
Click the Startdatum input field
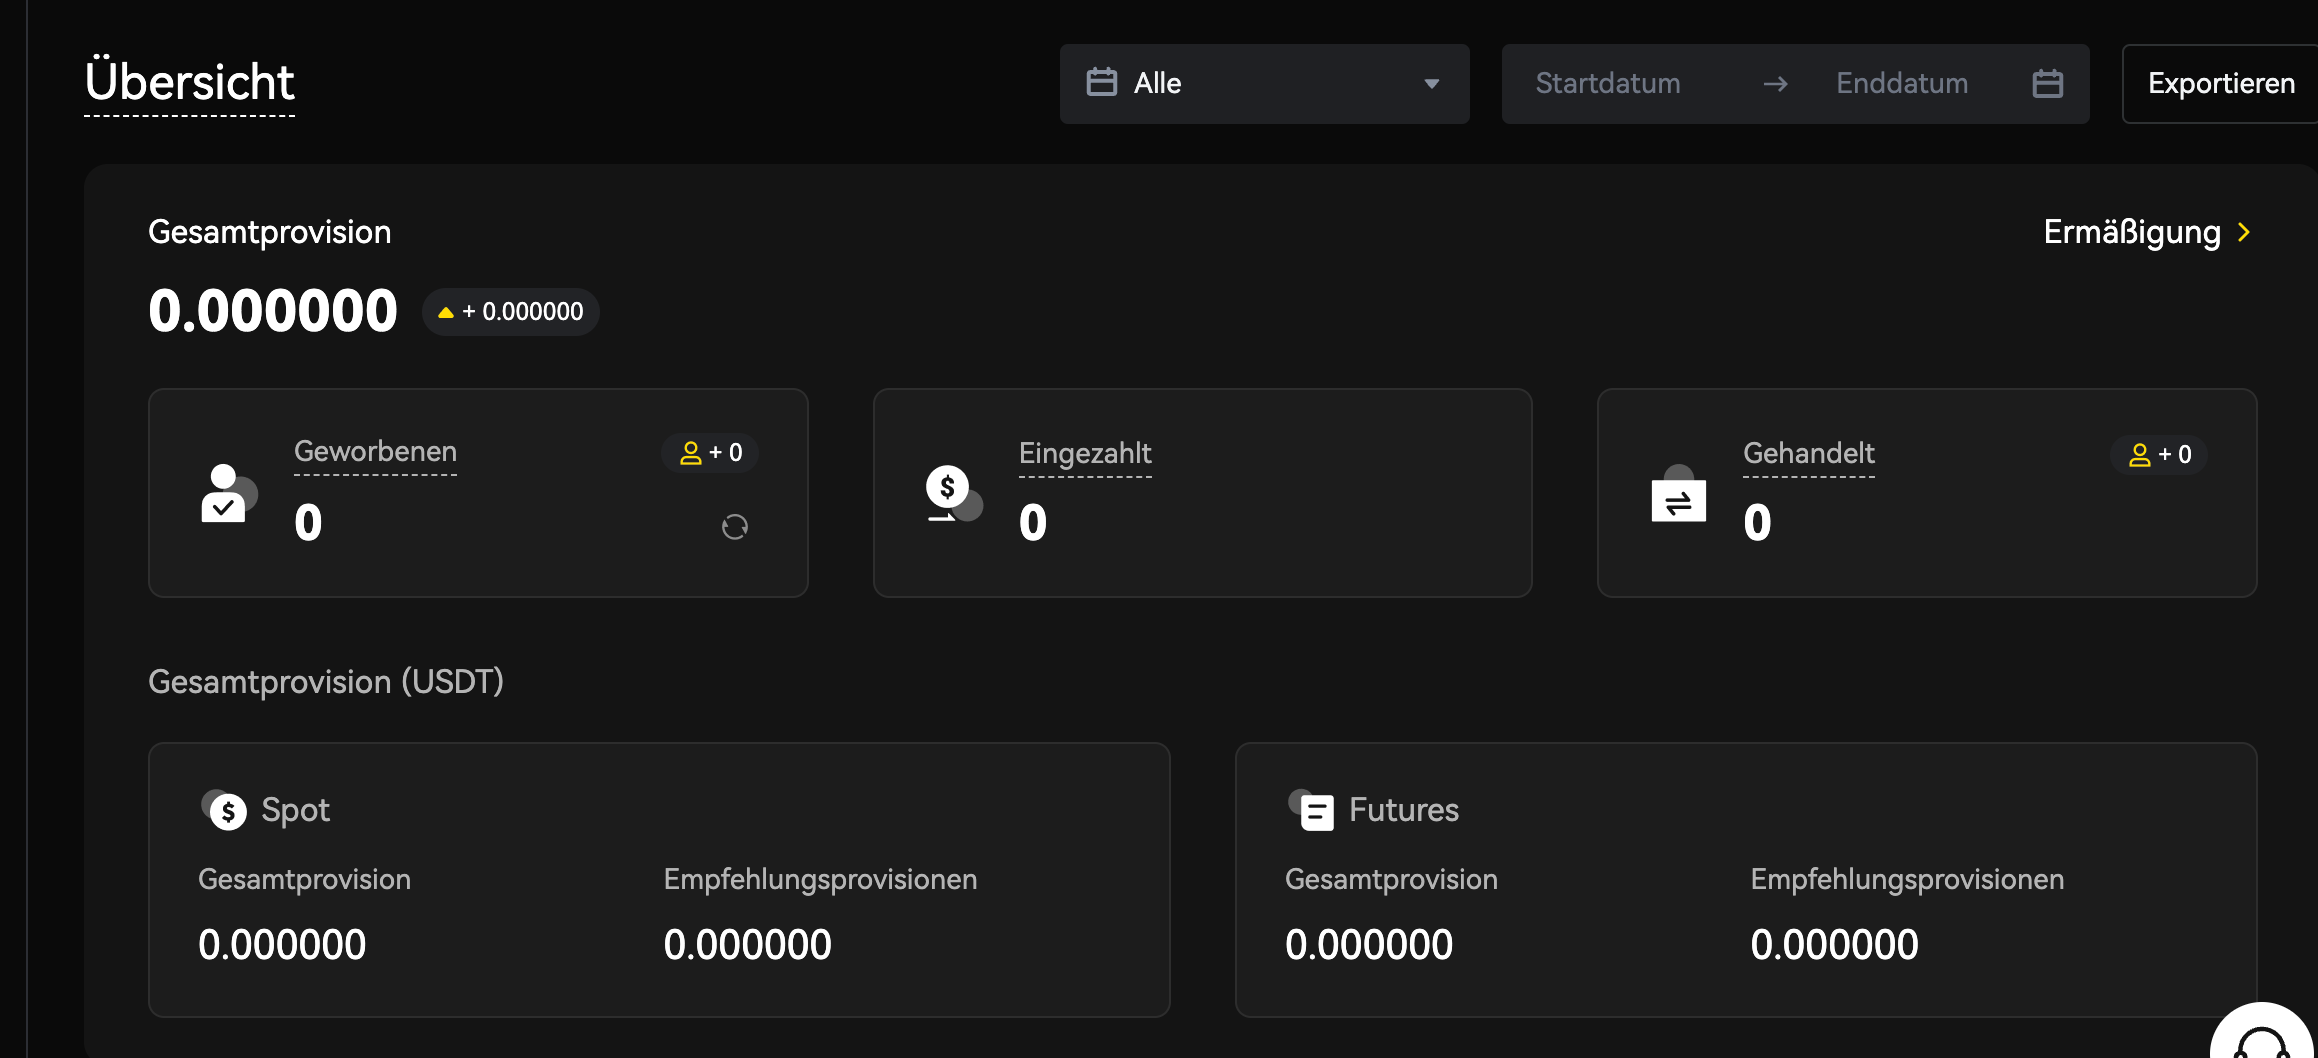point(1608,84)
